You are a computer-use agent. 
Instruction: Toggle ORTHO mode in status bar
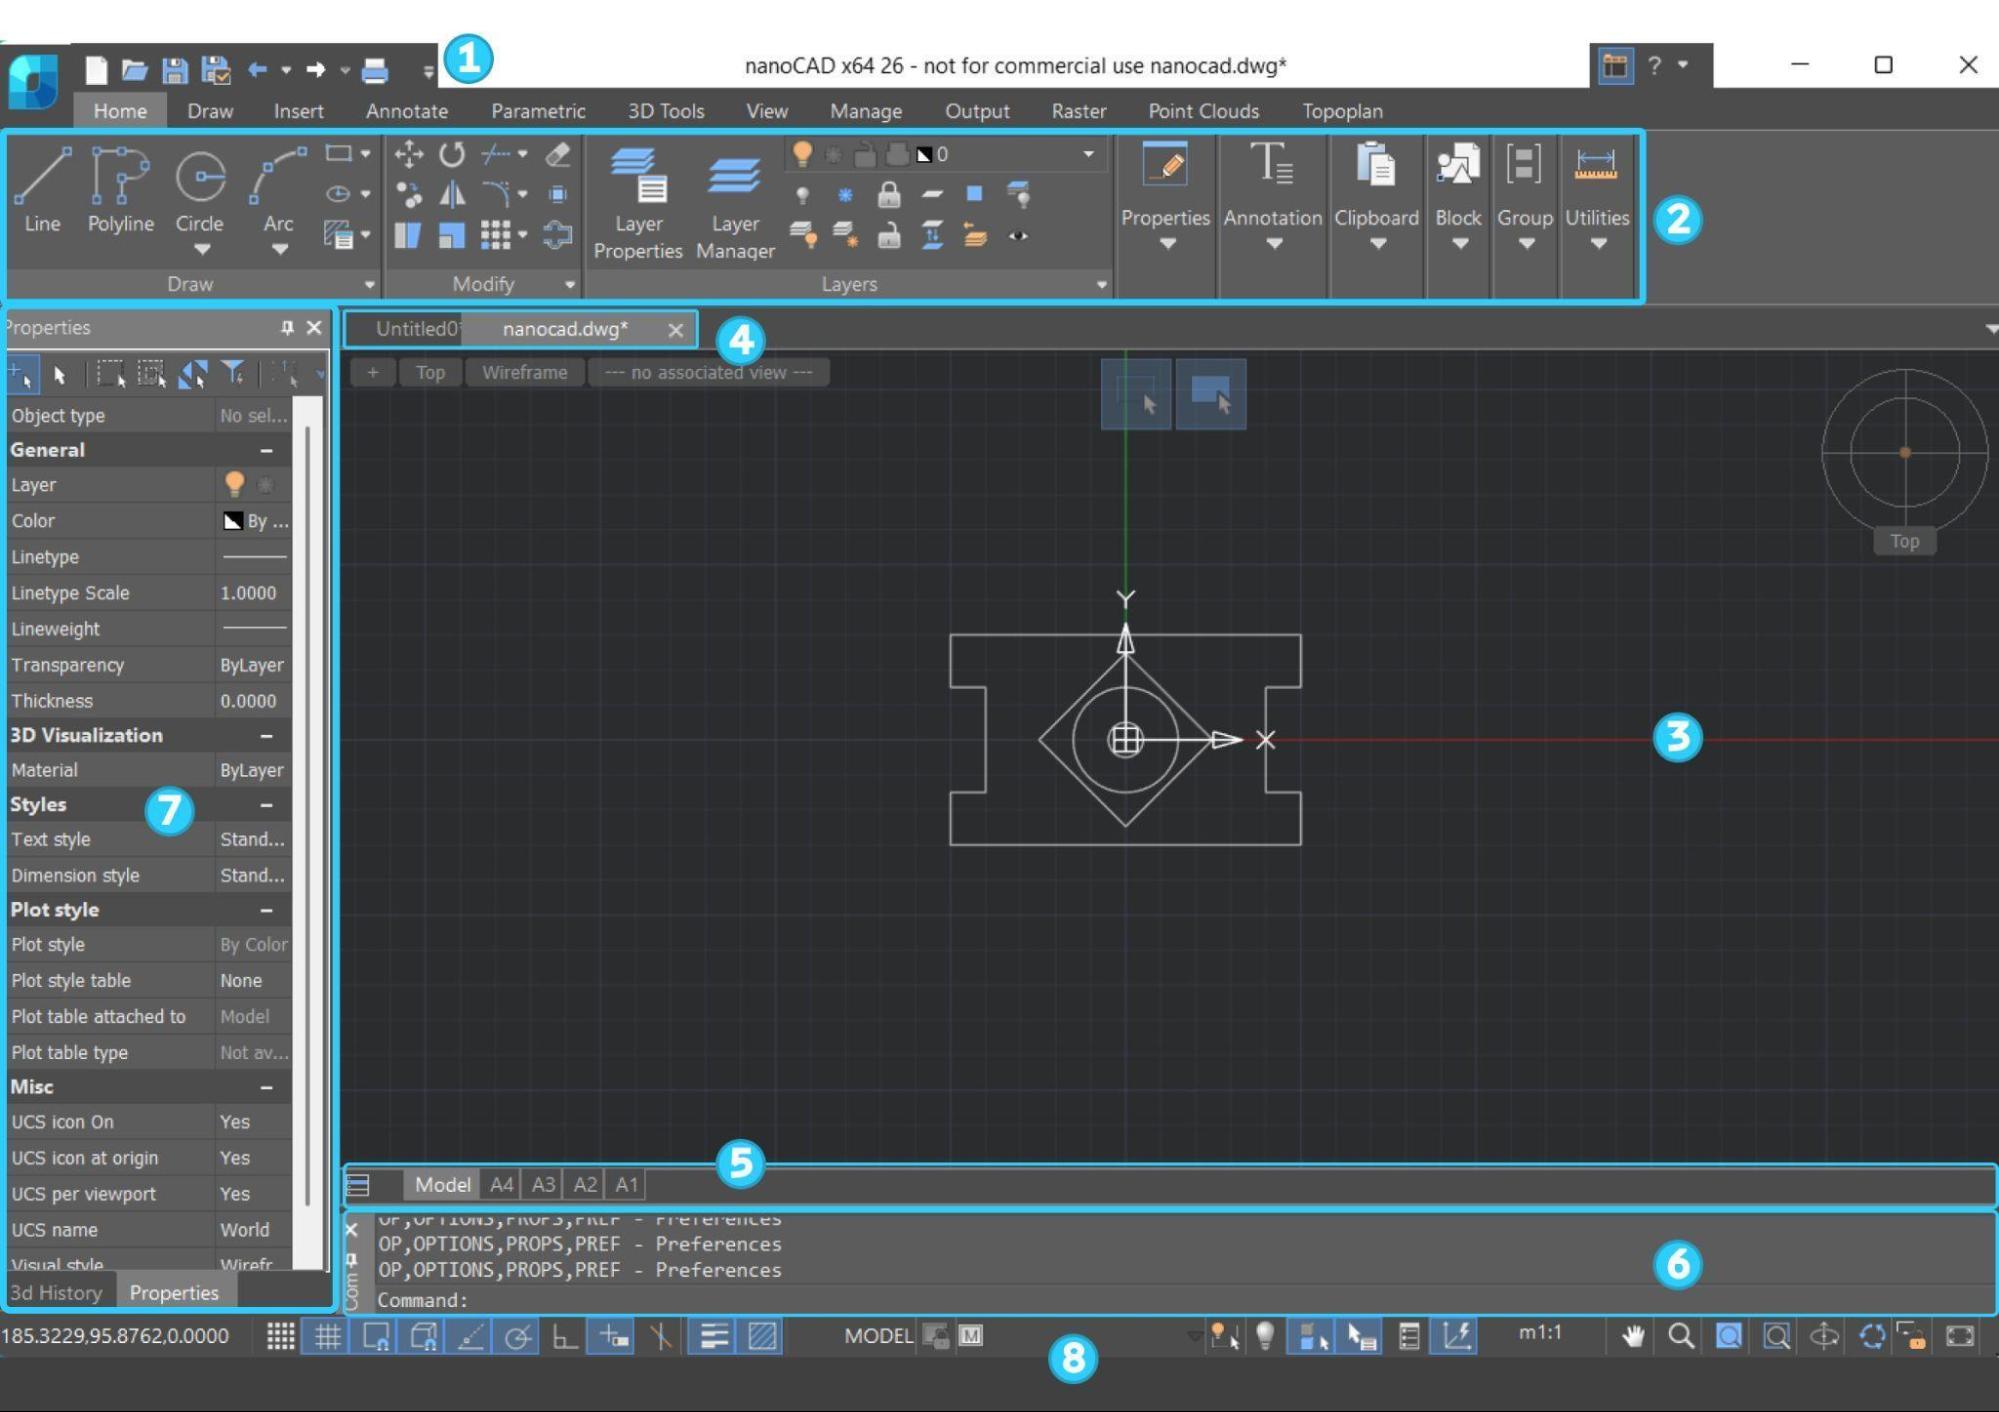[565, 1336]
